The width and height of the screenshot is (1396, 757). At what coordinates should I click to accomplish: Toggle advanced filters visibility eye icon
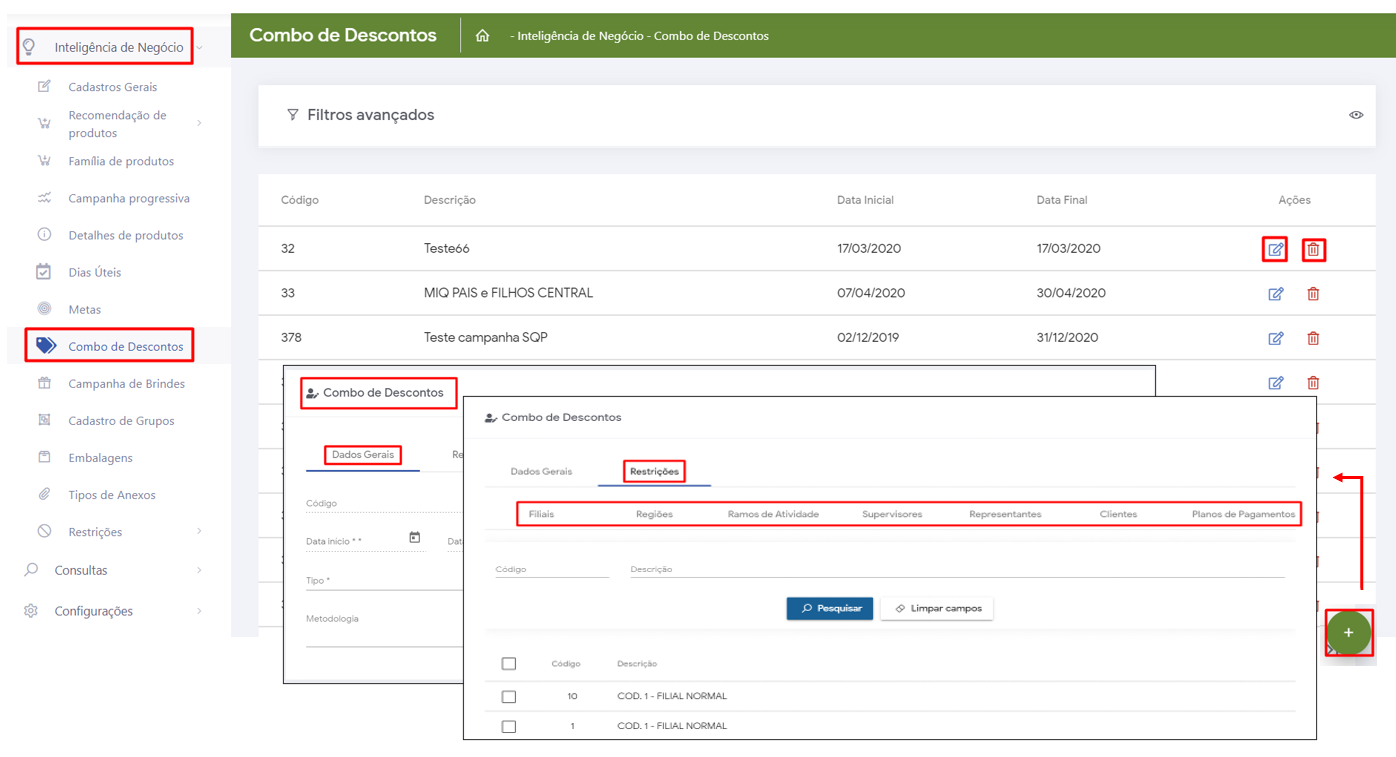point(1355,115)
